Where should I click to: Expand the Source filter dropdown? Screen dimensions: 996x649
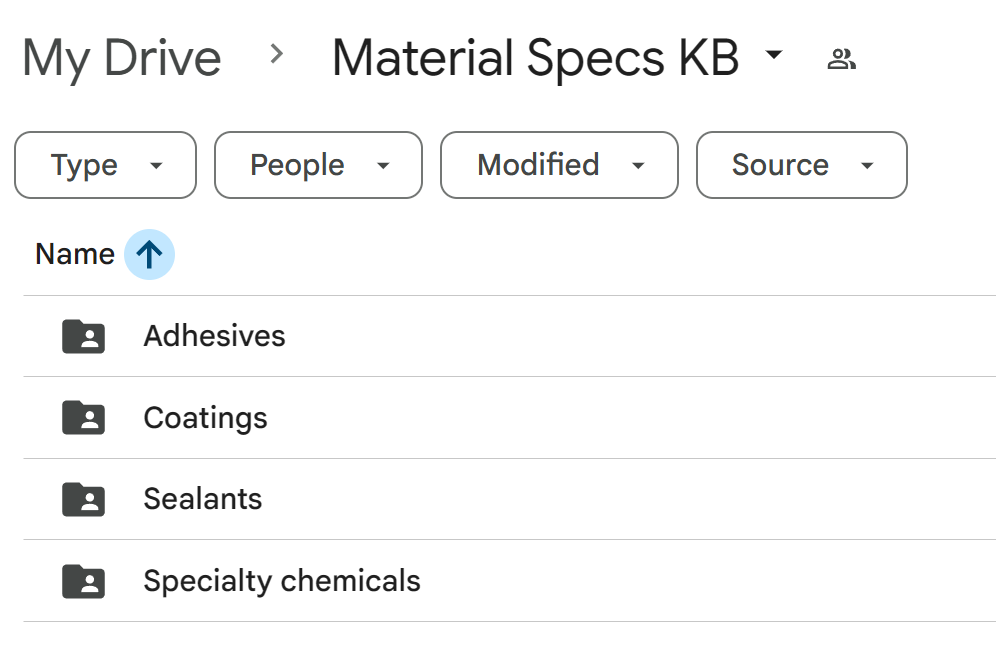[x=801, y=165]
